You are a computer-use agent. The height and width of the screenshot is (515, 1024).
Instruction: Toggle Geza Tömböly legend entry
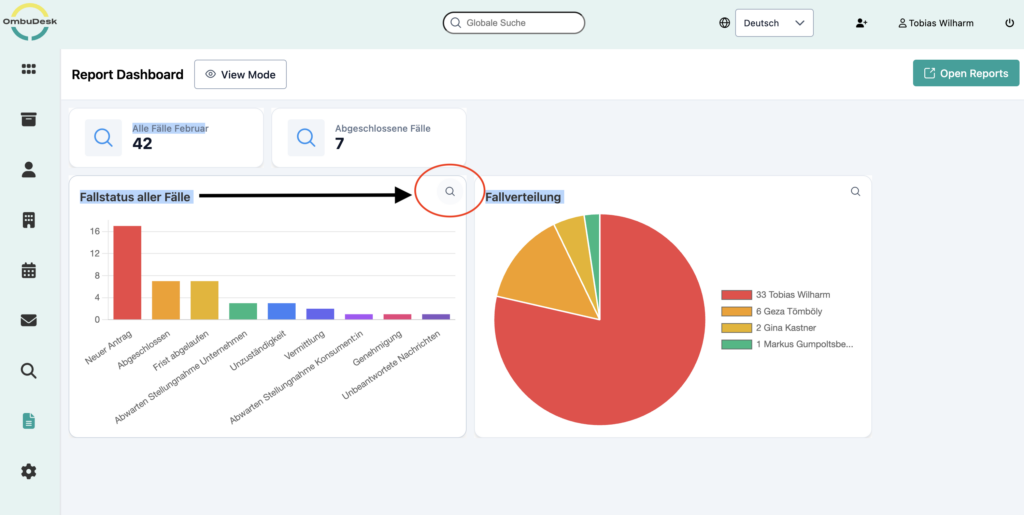(x=787, y=312)
